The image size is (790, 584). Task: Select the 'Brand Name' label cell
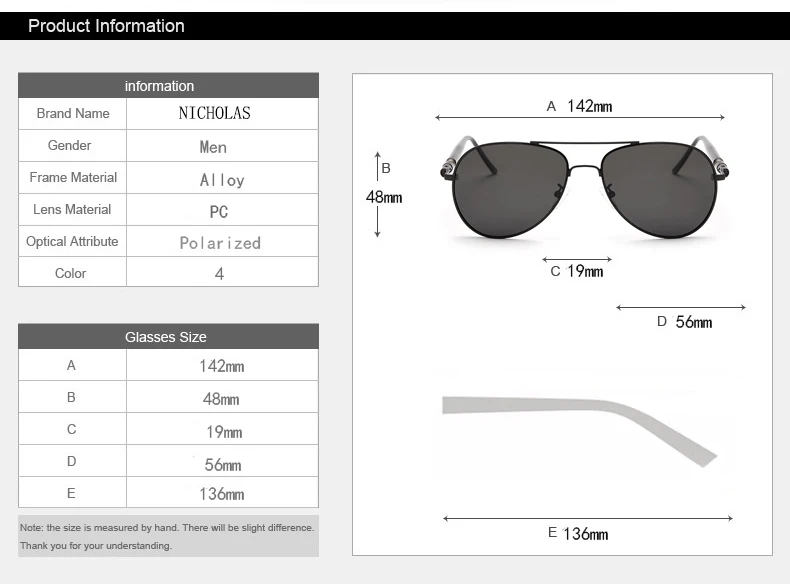[x=73, y=113]
